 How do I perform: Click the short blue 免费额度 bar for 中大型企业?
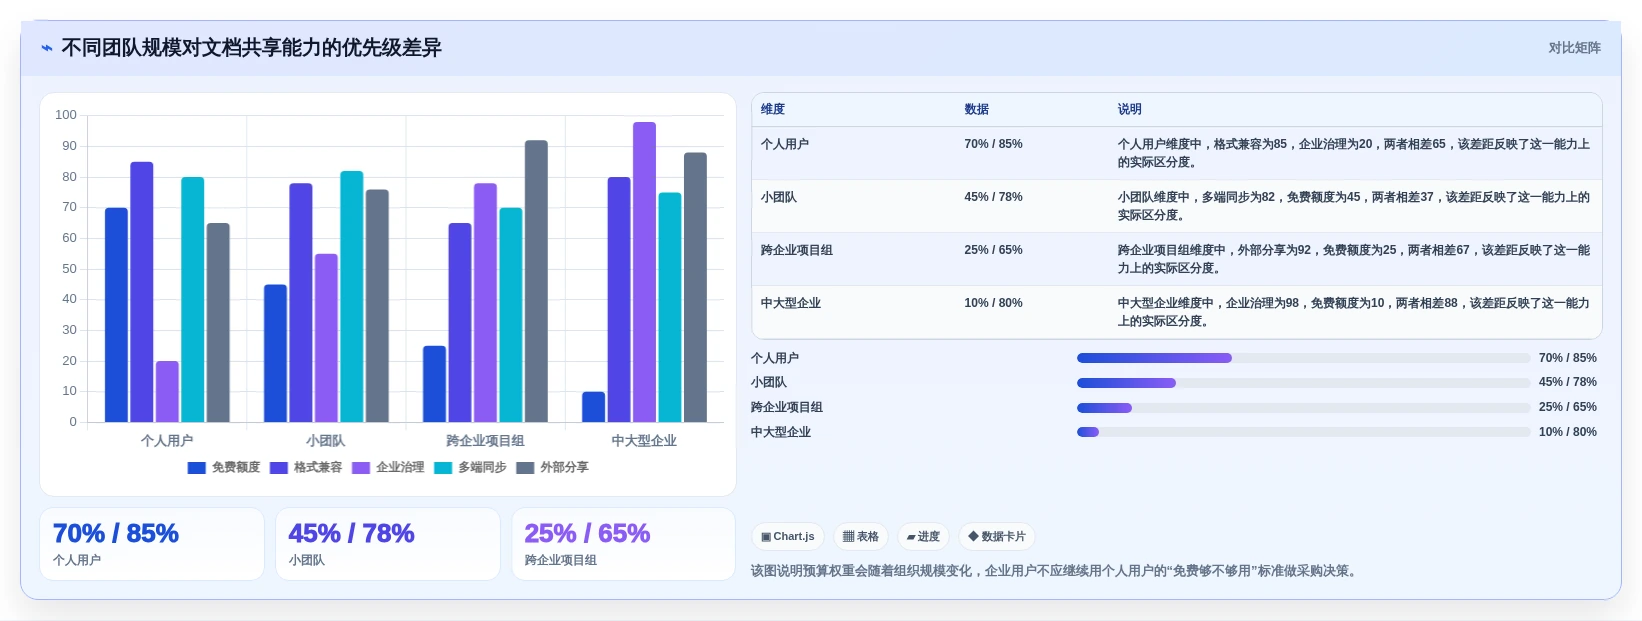pos(594,407)
